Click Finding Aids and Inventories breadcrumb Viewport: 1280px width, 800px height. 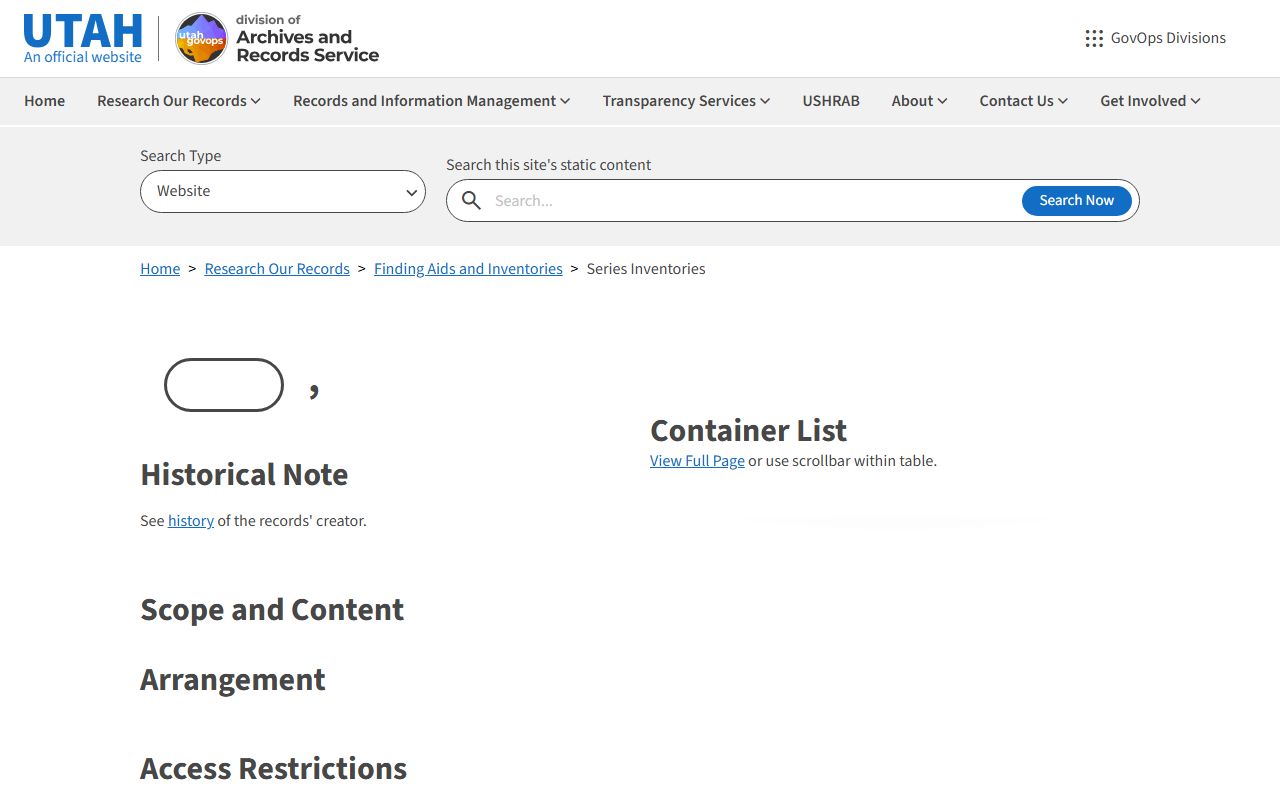468,269
